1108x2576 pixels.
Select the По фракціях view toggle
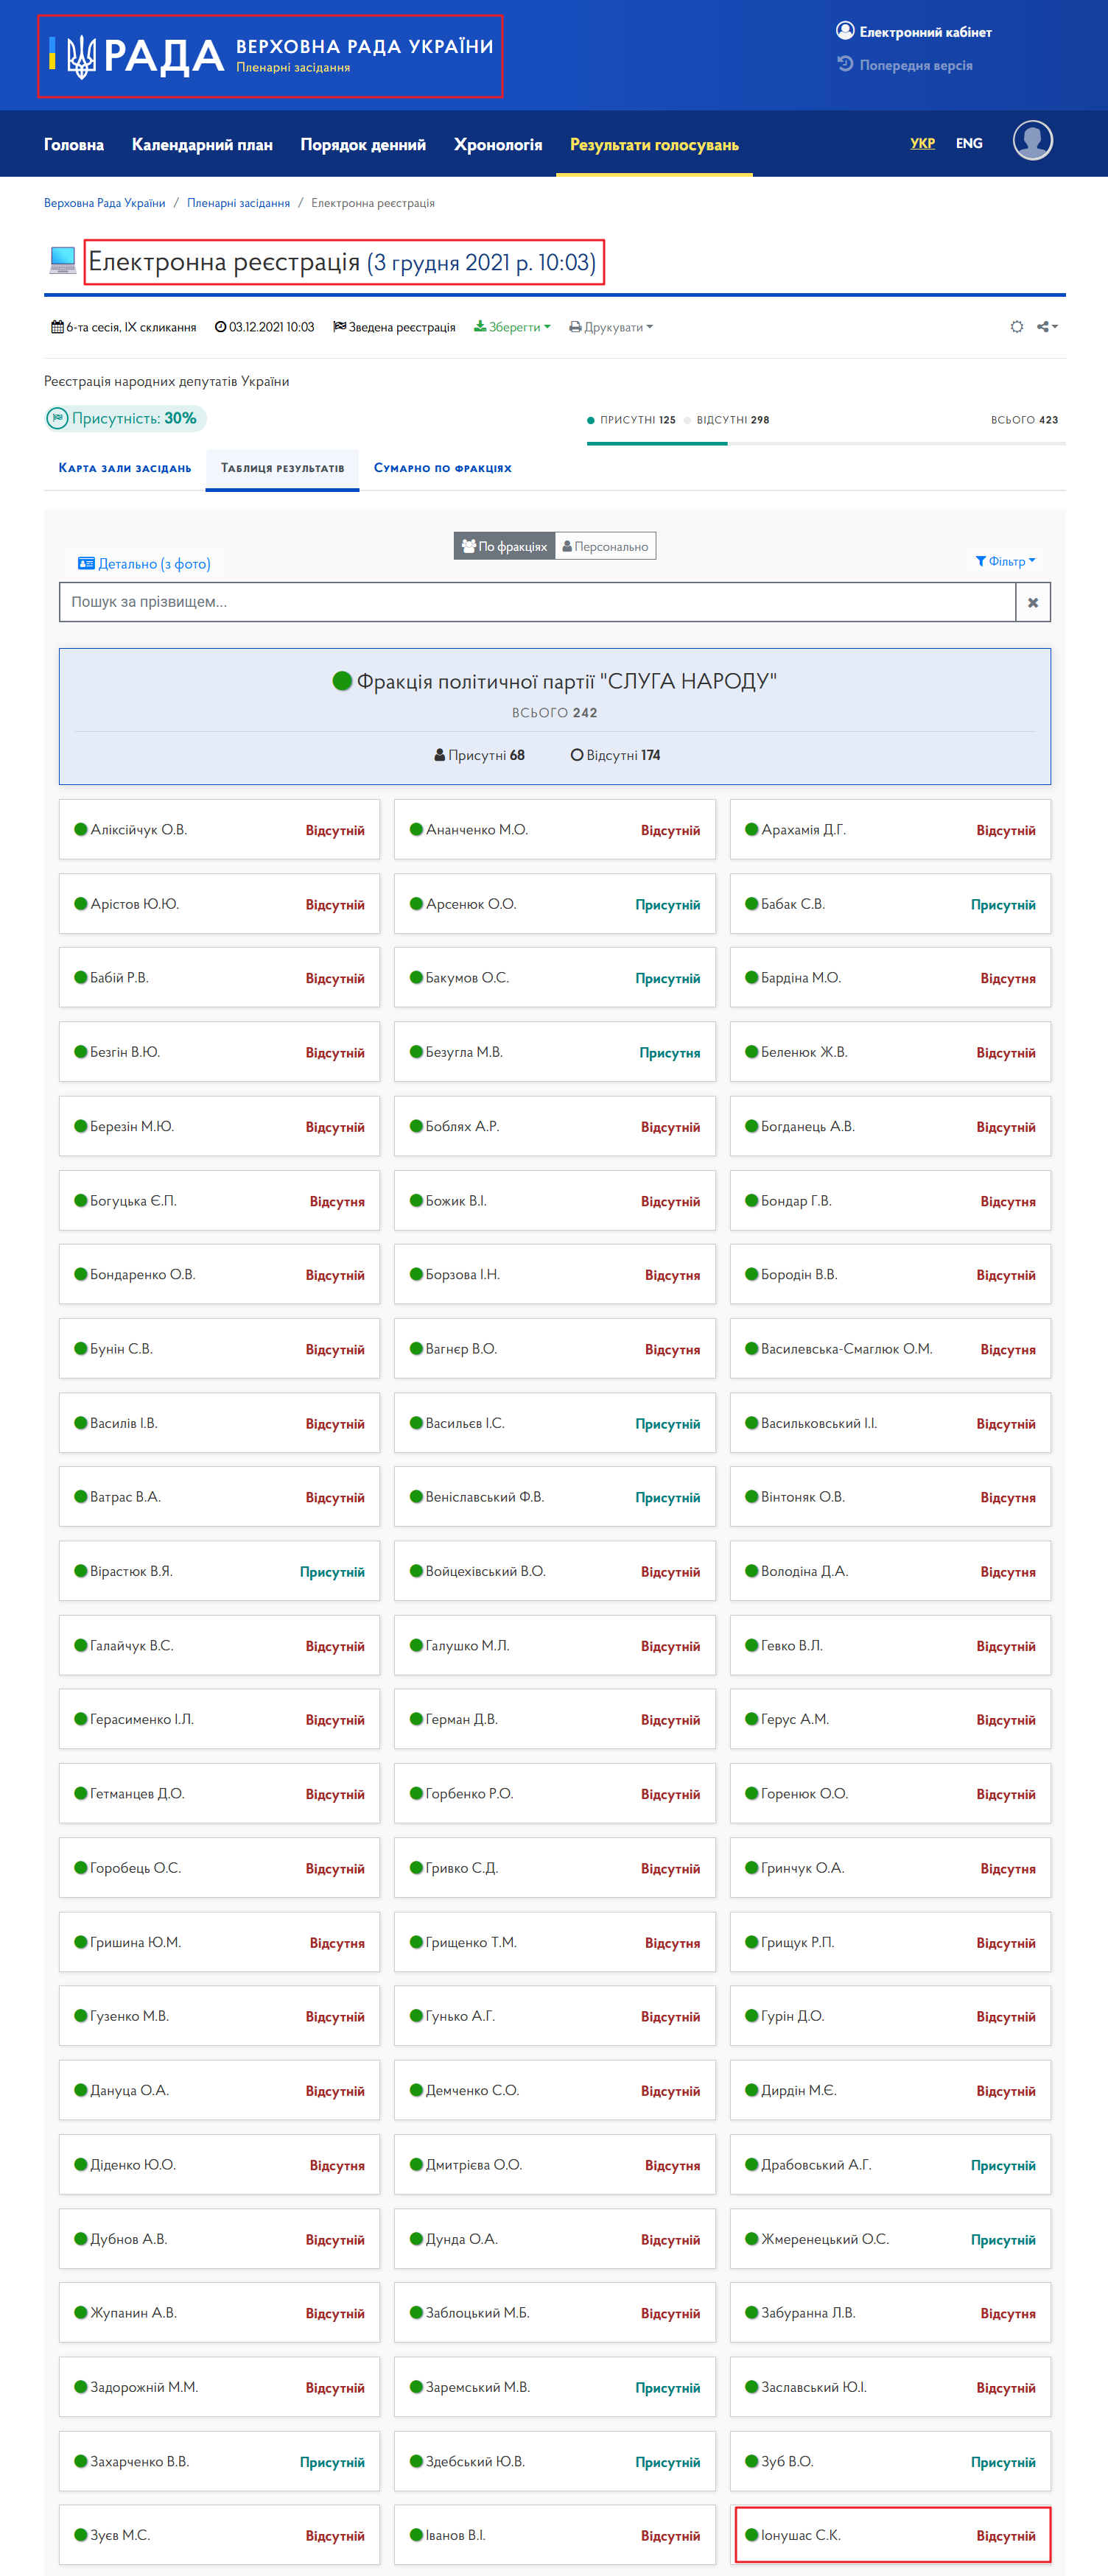(504, 546)
